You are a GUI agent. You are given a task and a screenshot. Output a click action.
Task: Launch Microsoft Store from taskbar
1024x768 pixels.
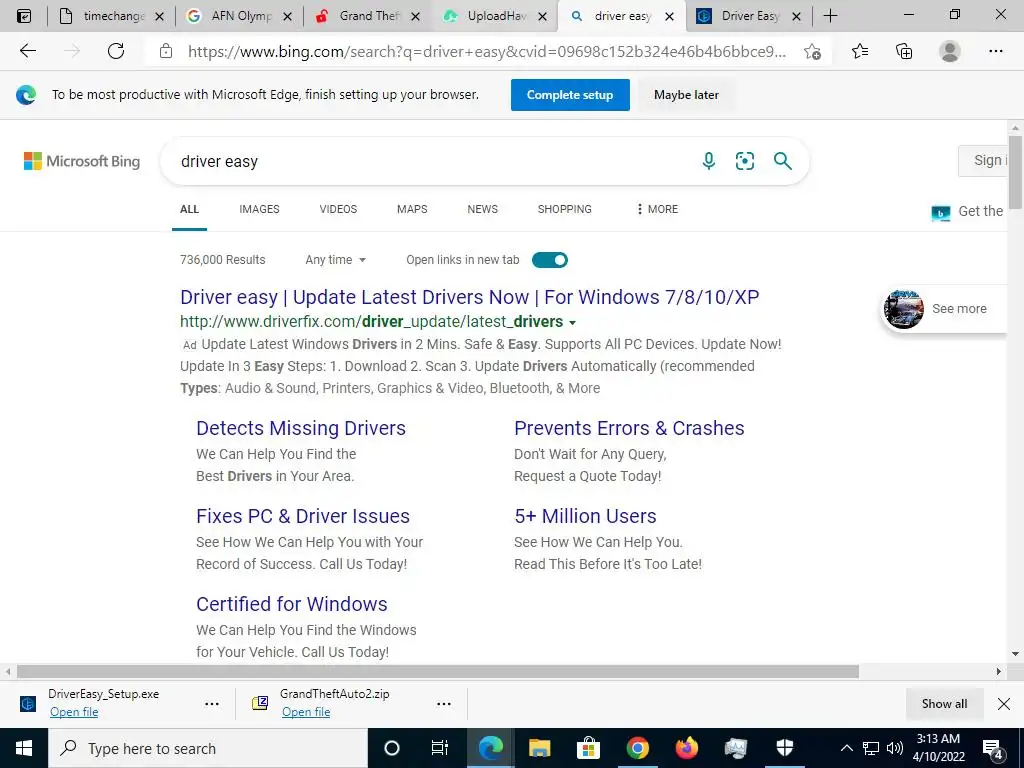(588, 748)
